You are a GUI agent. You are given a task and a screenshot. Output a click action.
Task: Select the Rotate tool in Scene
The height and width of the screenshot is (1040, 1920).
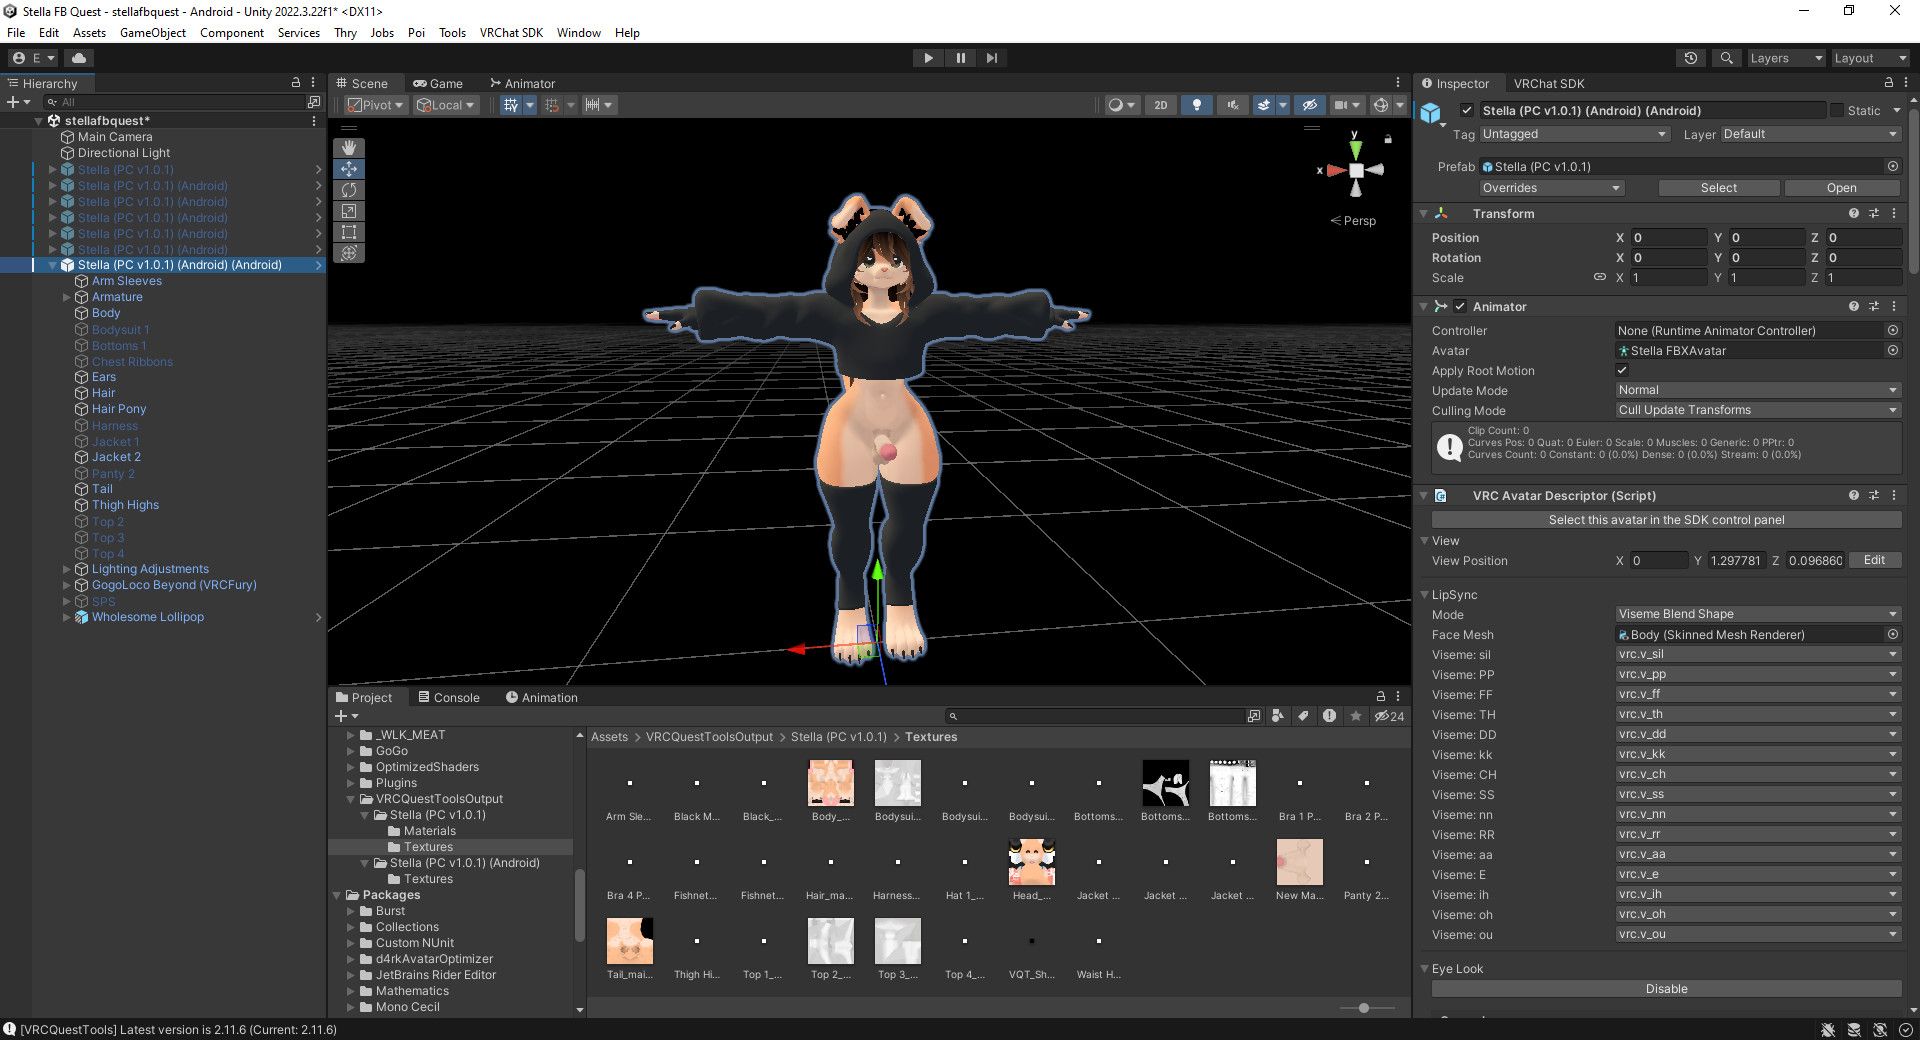pyautogui.click(x=348, y=190)
